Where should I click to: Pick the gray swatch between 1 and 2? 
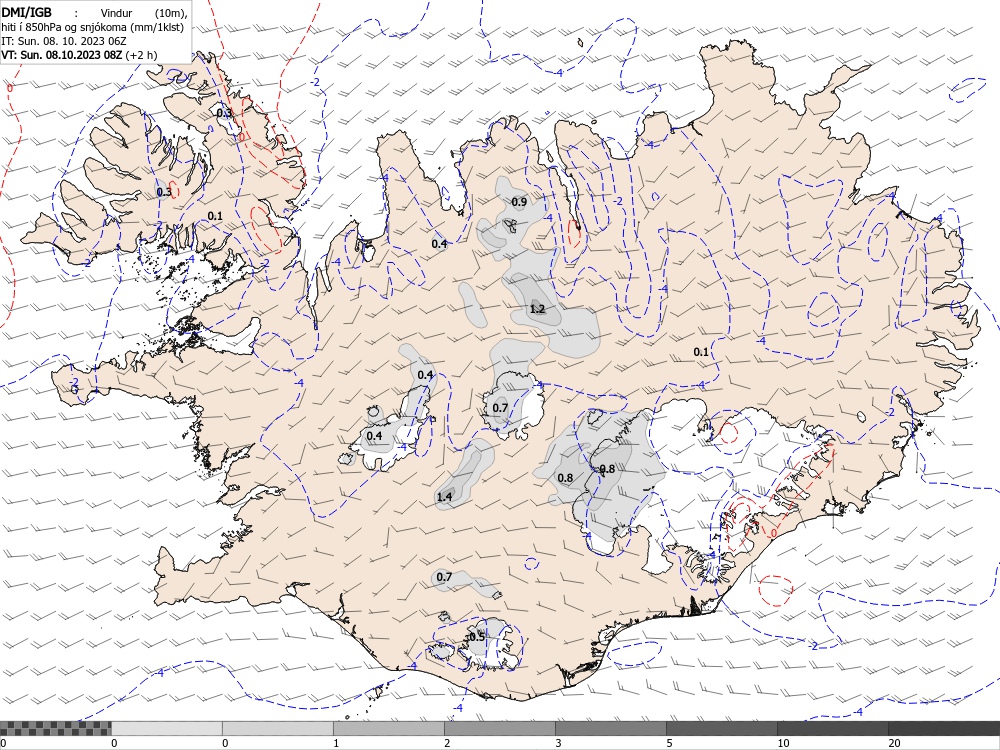coord(389,728)
